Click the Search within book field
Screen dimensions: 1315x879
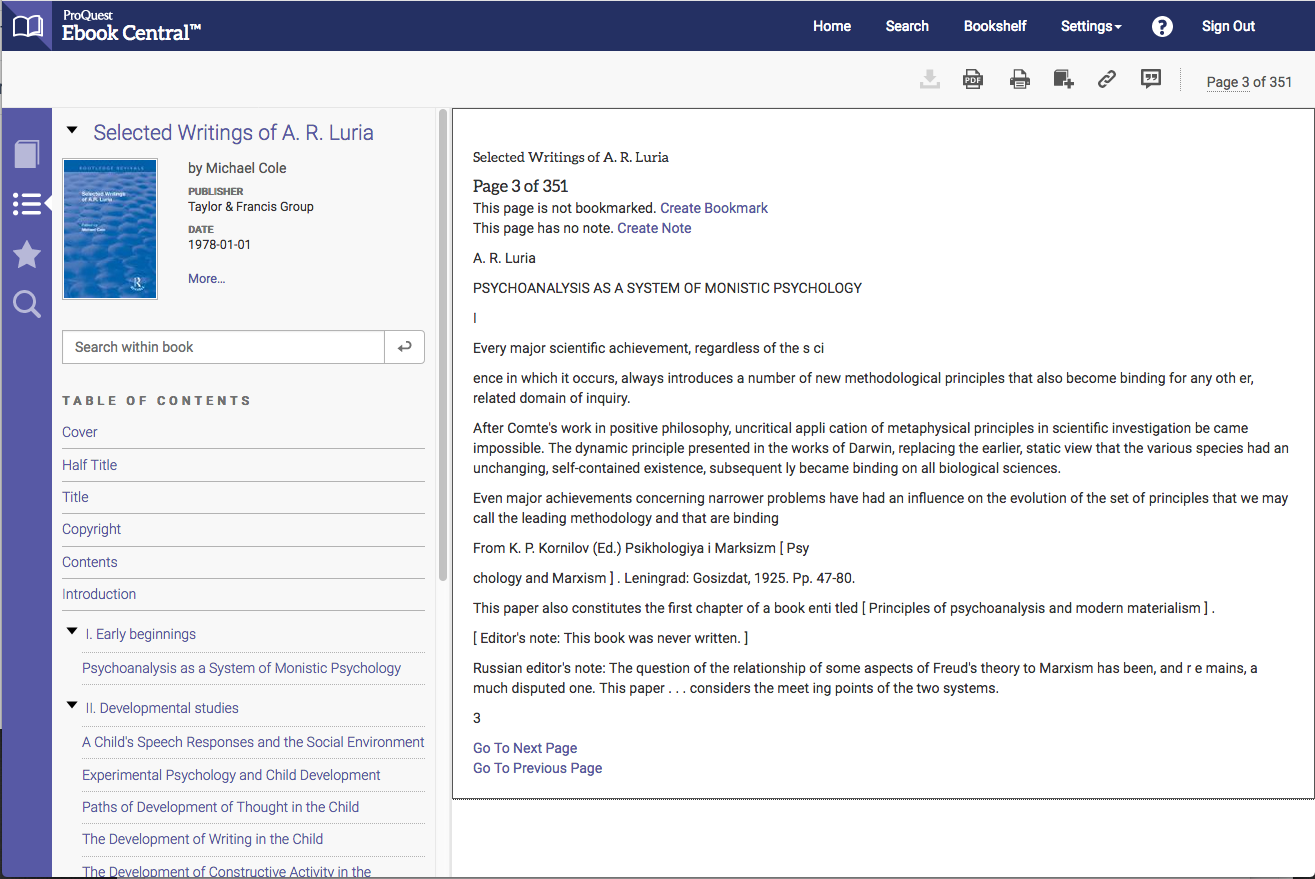point(223,347)
